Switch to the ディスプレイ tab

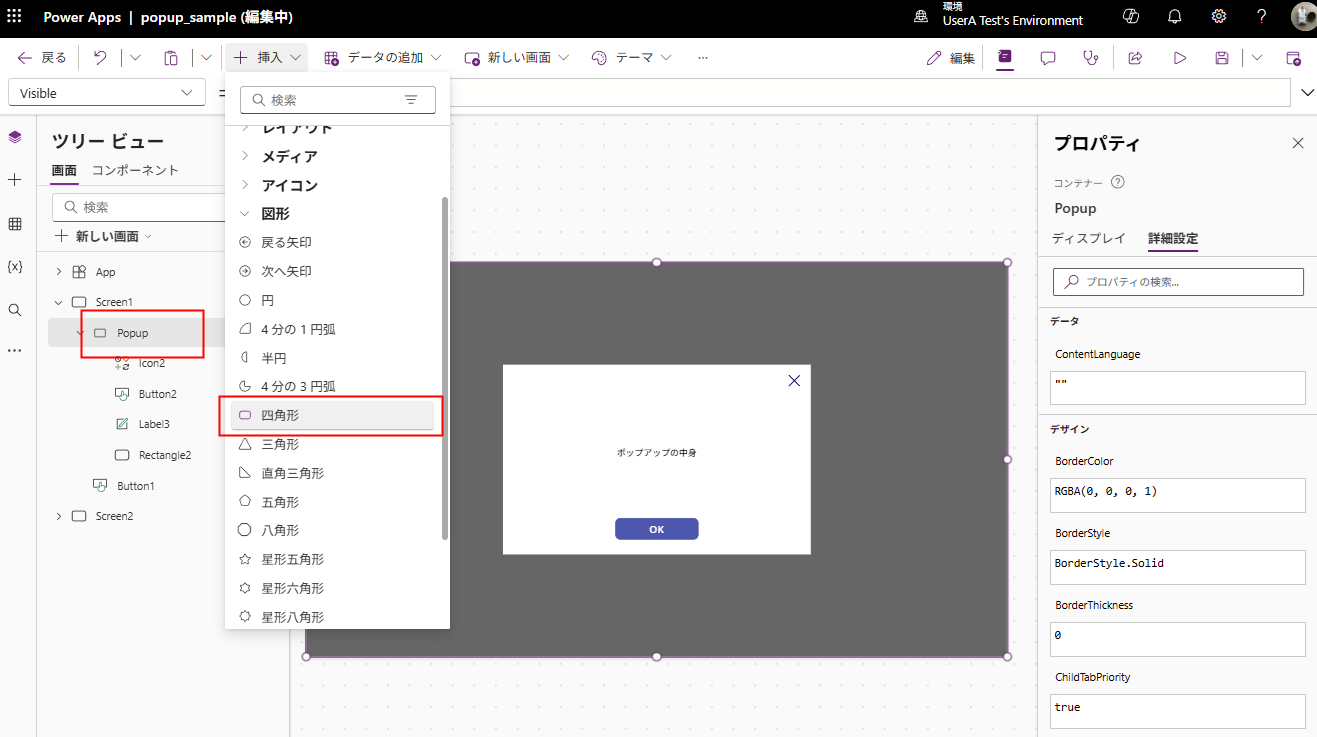pos(1088,239)
